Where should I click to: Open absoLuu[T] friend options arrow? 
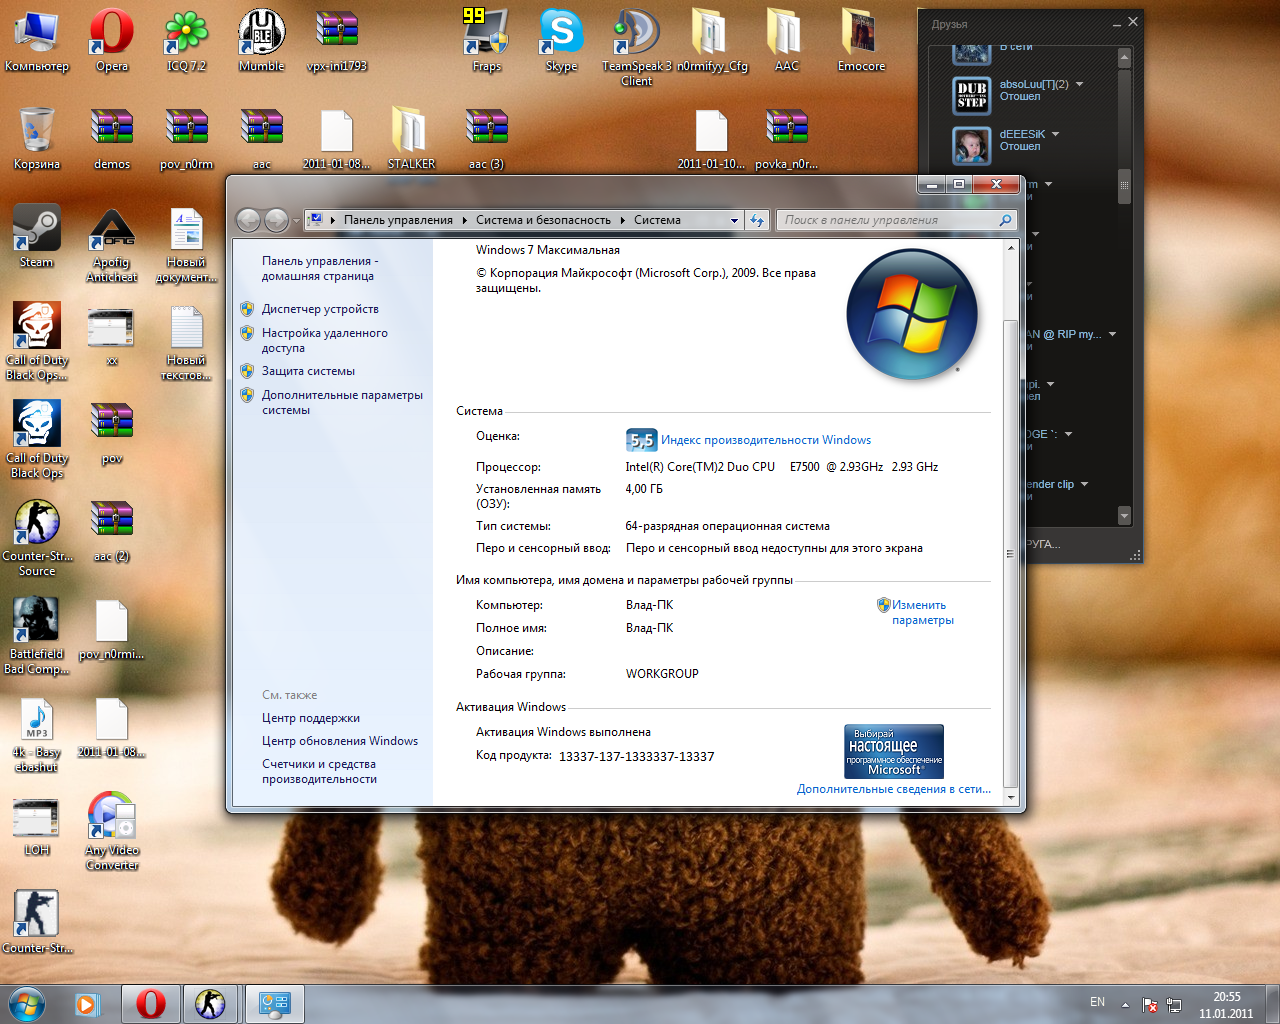click(x=1080, y=84)
